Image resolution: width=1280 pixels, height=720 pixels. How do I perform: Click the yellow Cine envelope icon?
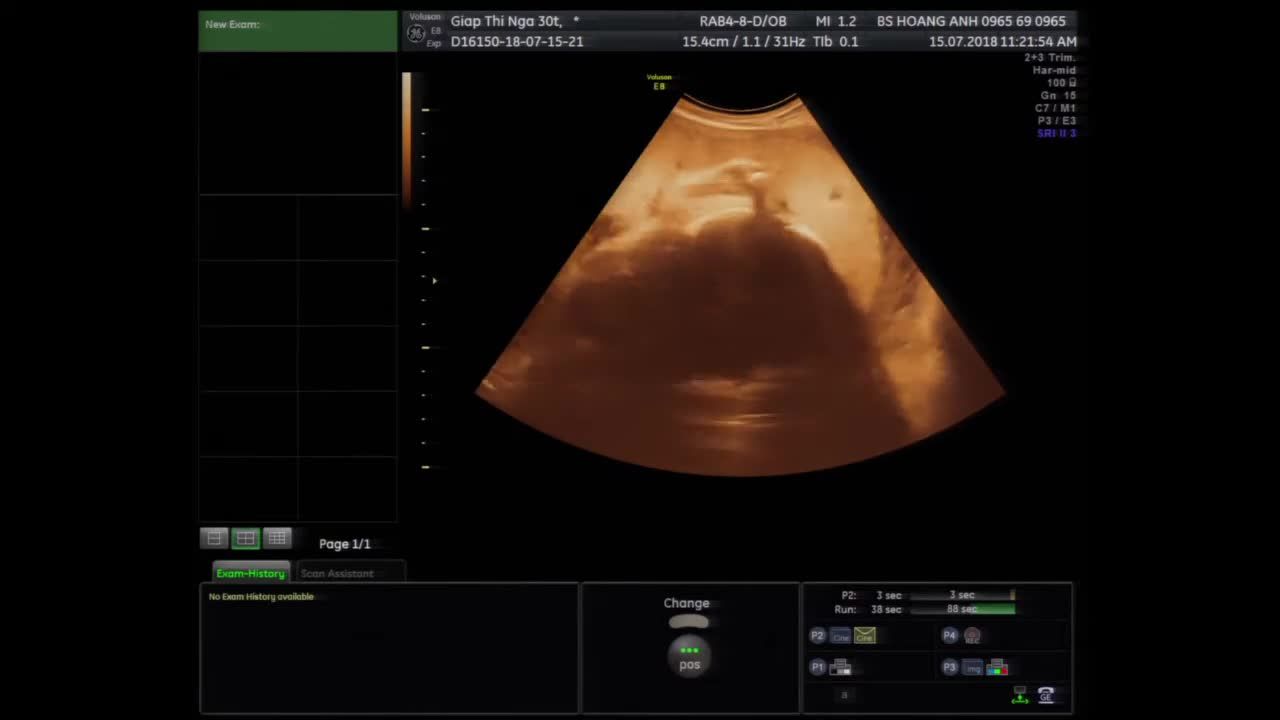tap(865, 636)
